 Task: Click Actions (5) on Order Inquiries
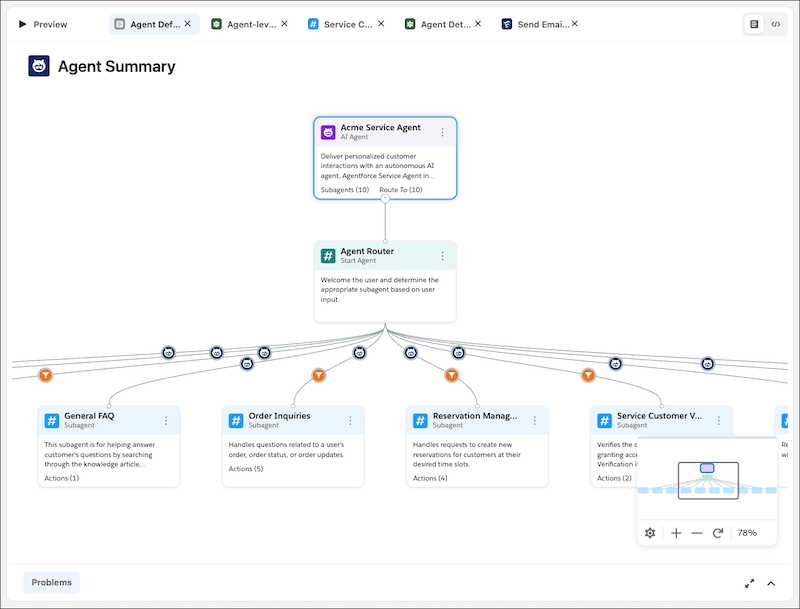pos(246,469)
